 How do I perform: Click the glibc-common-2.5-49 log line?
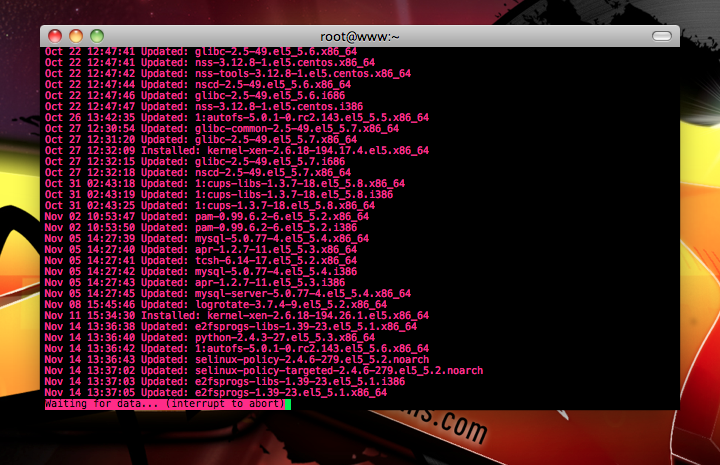pyautogui.click(x=222, y=129)
